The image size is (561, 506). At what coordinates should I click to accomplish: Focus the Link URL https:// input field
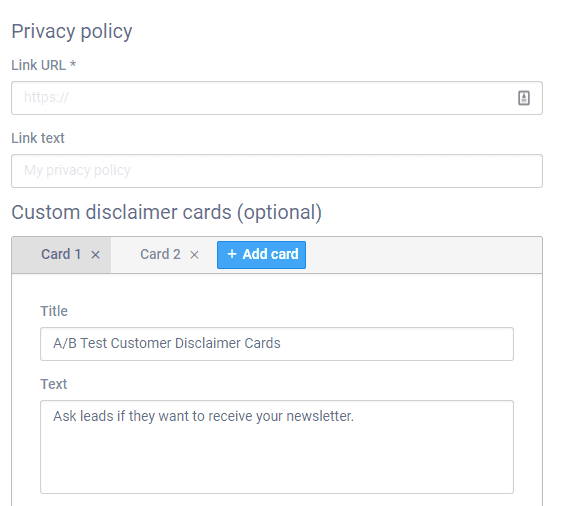click(x=277, y=98)
